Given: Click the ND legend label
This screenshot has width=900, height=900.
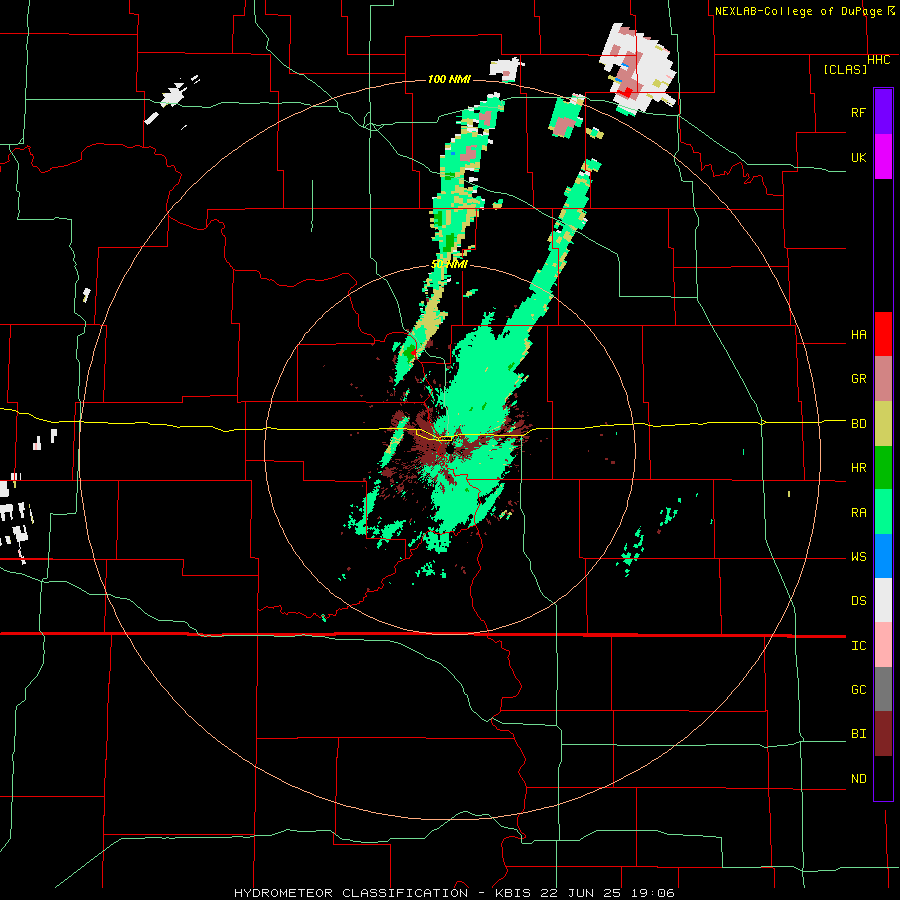Looking at the screenshot, I should (x=859, y=779).
